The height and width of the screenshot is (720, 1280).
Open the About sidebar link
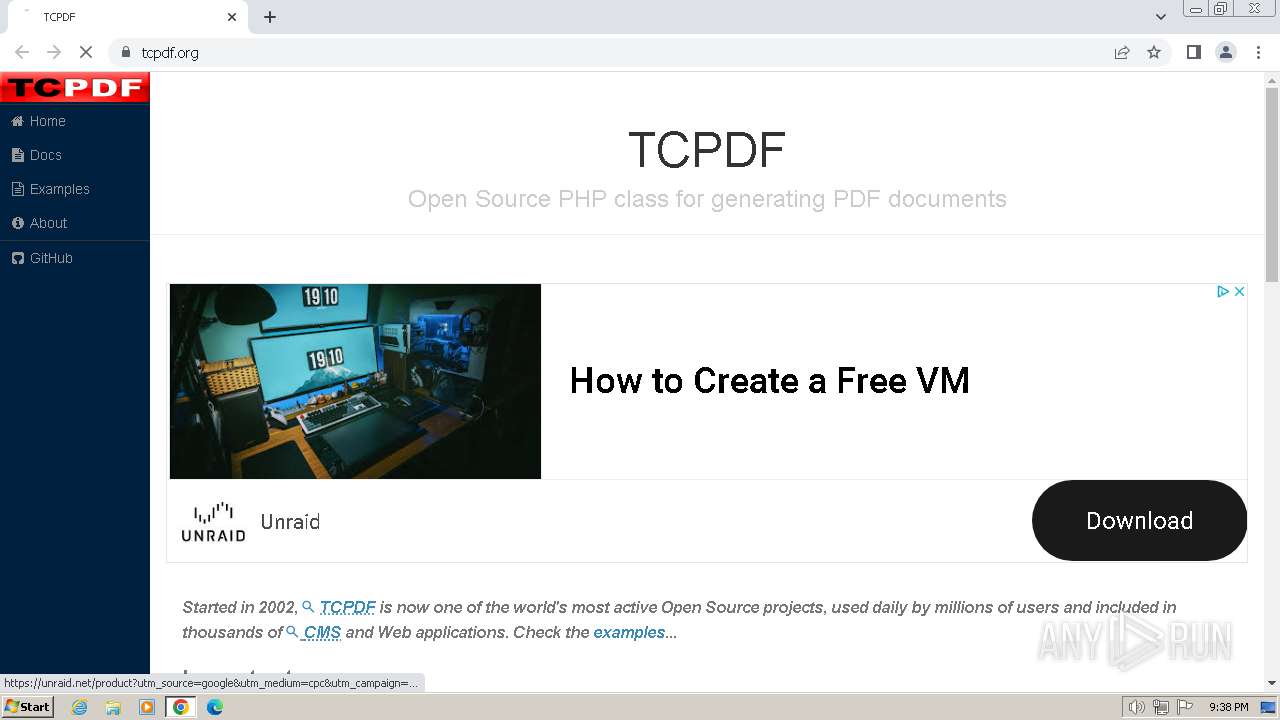click(75, 223)
